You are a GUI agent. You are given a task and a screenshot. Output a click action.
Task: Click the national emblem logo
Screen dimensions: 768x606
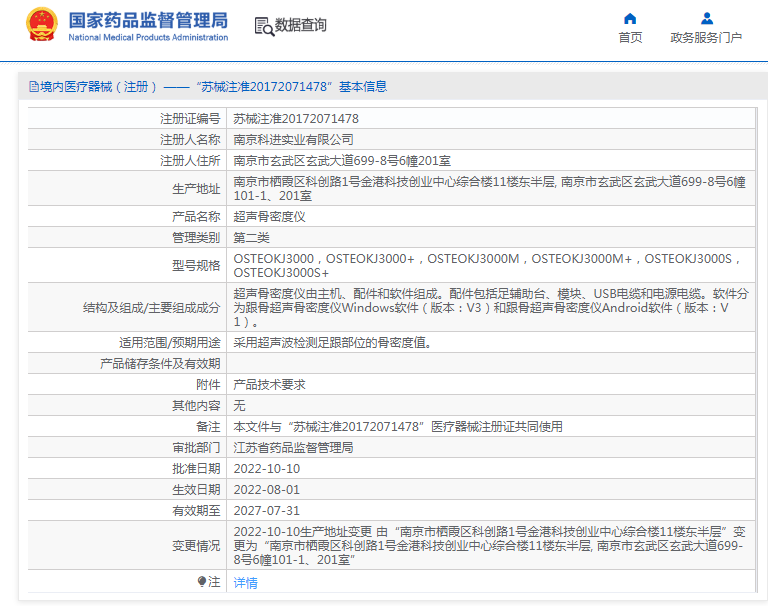coord(42,24)
